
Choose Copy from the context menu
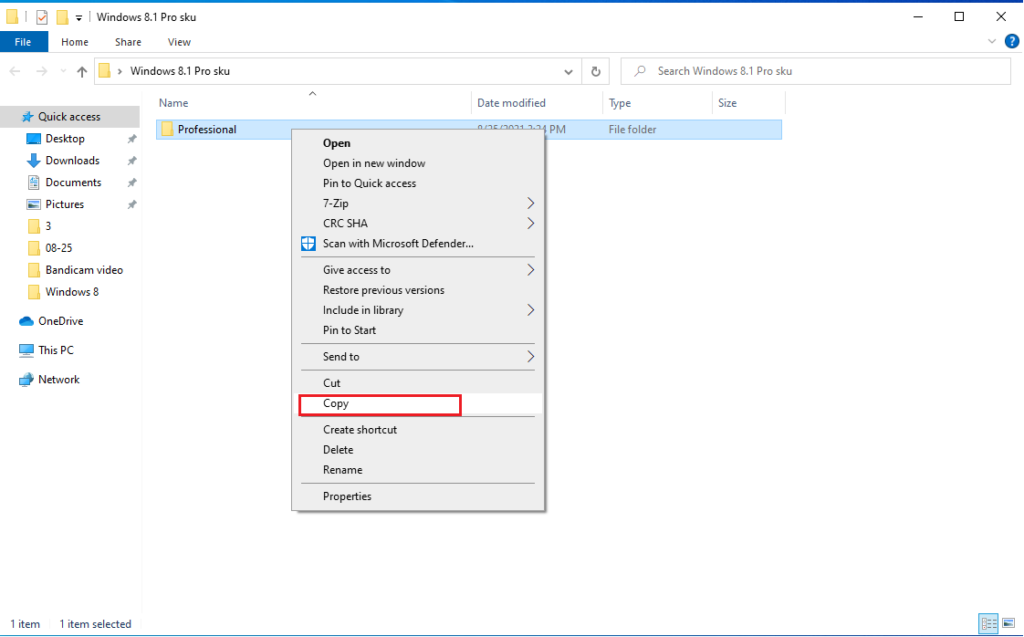coord(336,404)
